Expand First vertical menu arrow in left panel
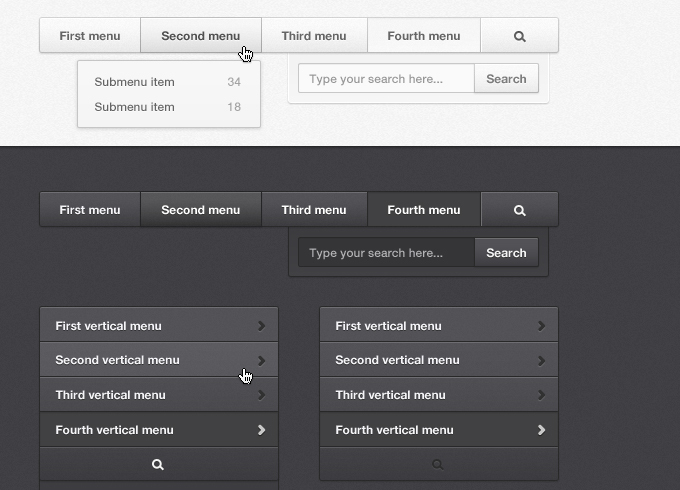 click(x=261, y=326)
